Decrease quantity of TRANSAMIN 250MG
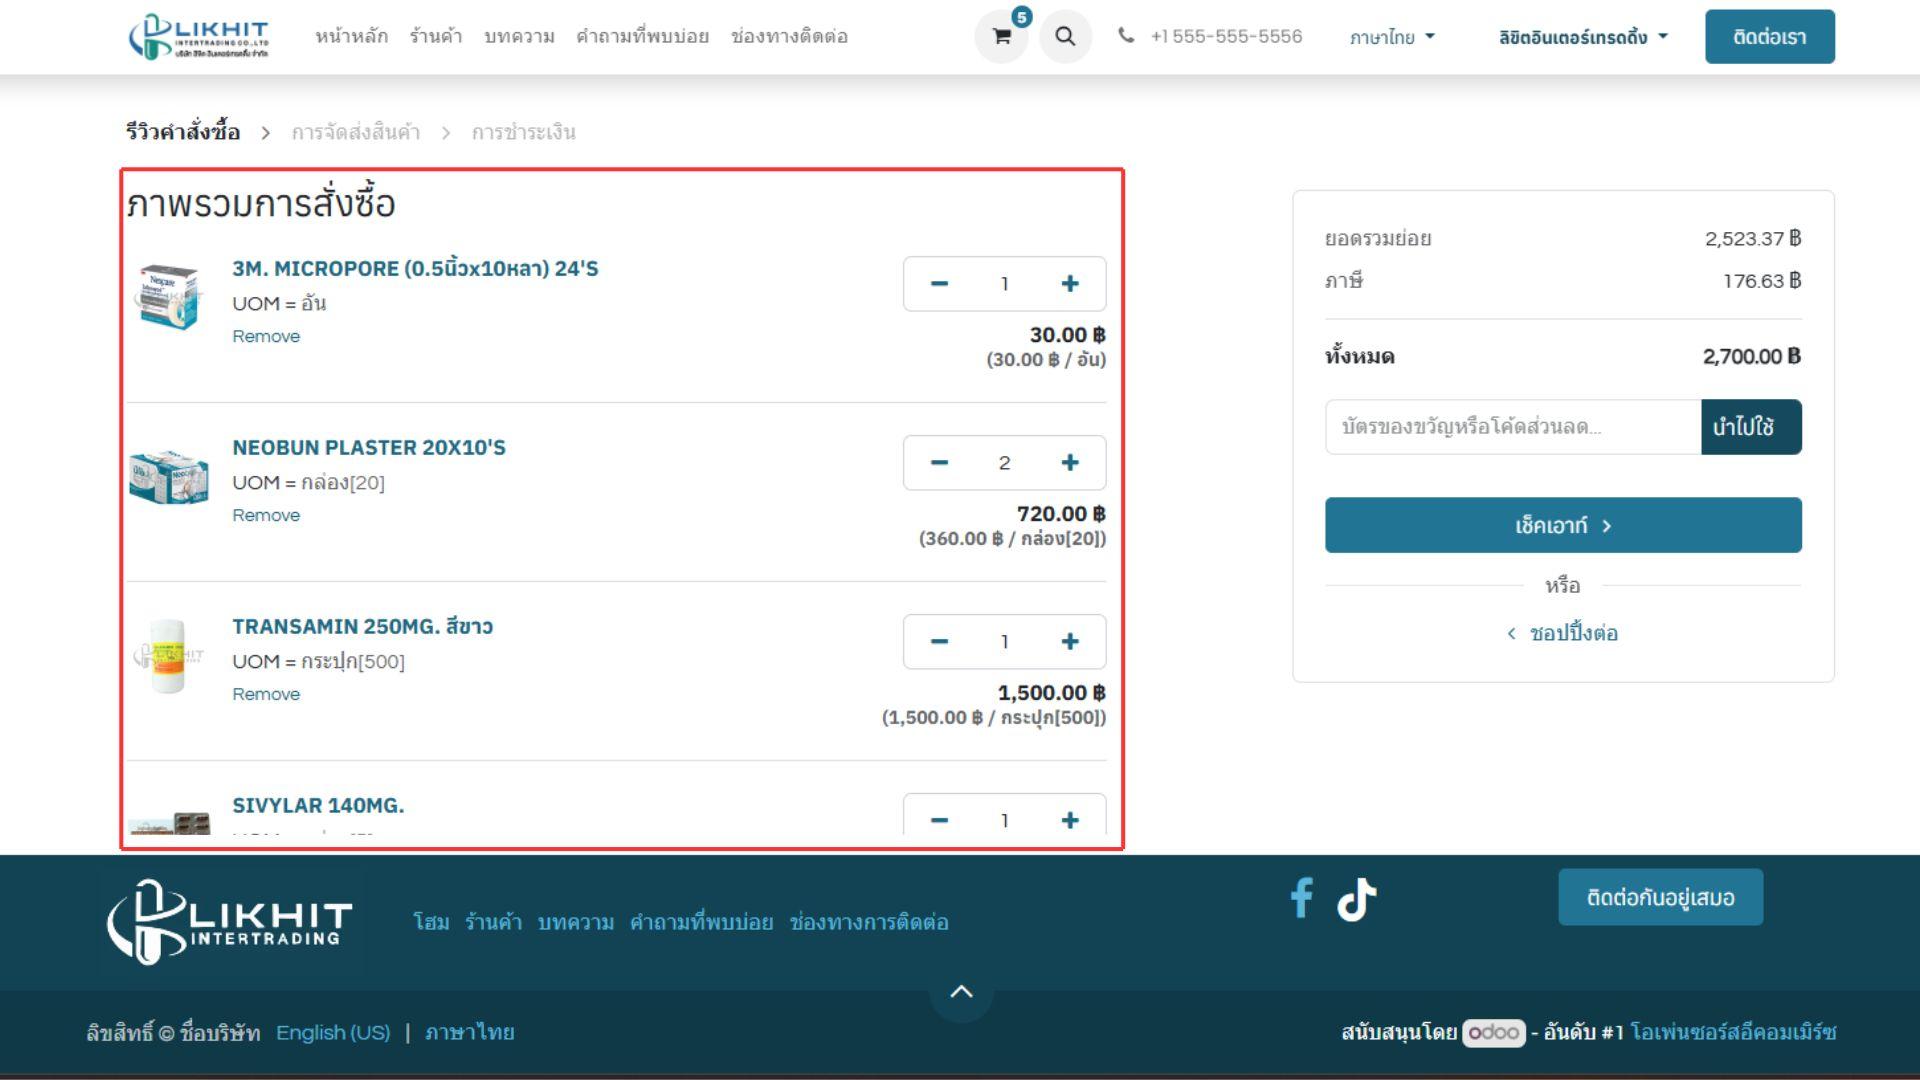Screen dimensions: 1920x1080 (x=938, y=642)
